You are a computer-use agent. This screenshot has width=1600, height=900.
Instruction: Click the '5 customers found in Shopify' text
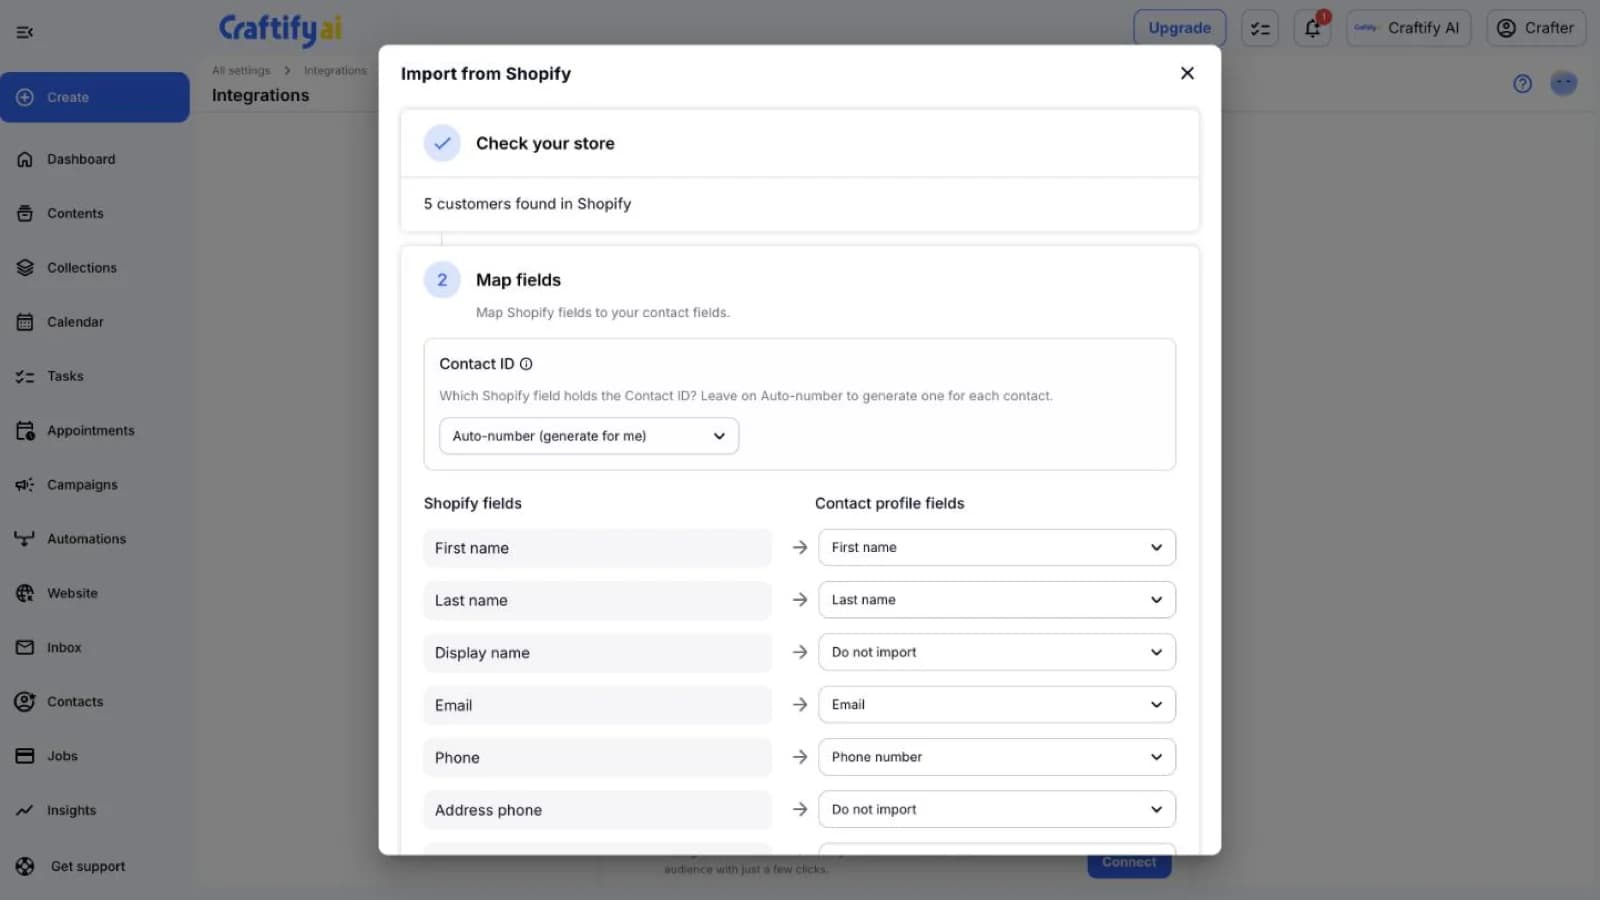[x=527, y=204]
